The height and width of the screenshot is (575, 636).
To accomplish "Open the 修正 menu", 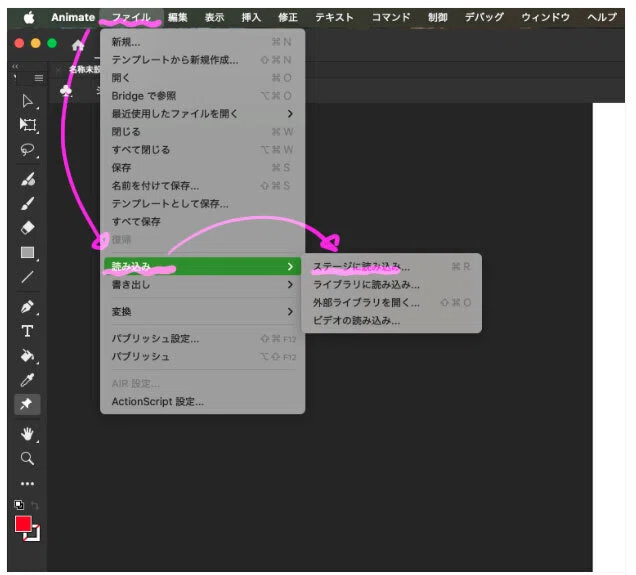I will (288, 17).
